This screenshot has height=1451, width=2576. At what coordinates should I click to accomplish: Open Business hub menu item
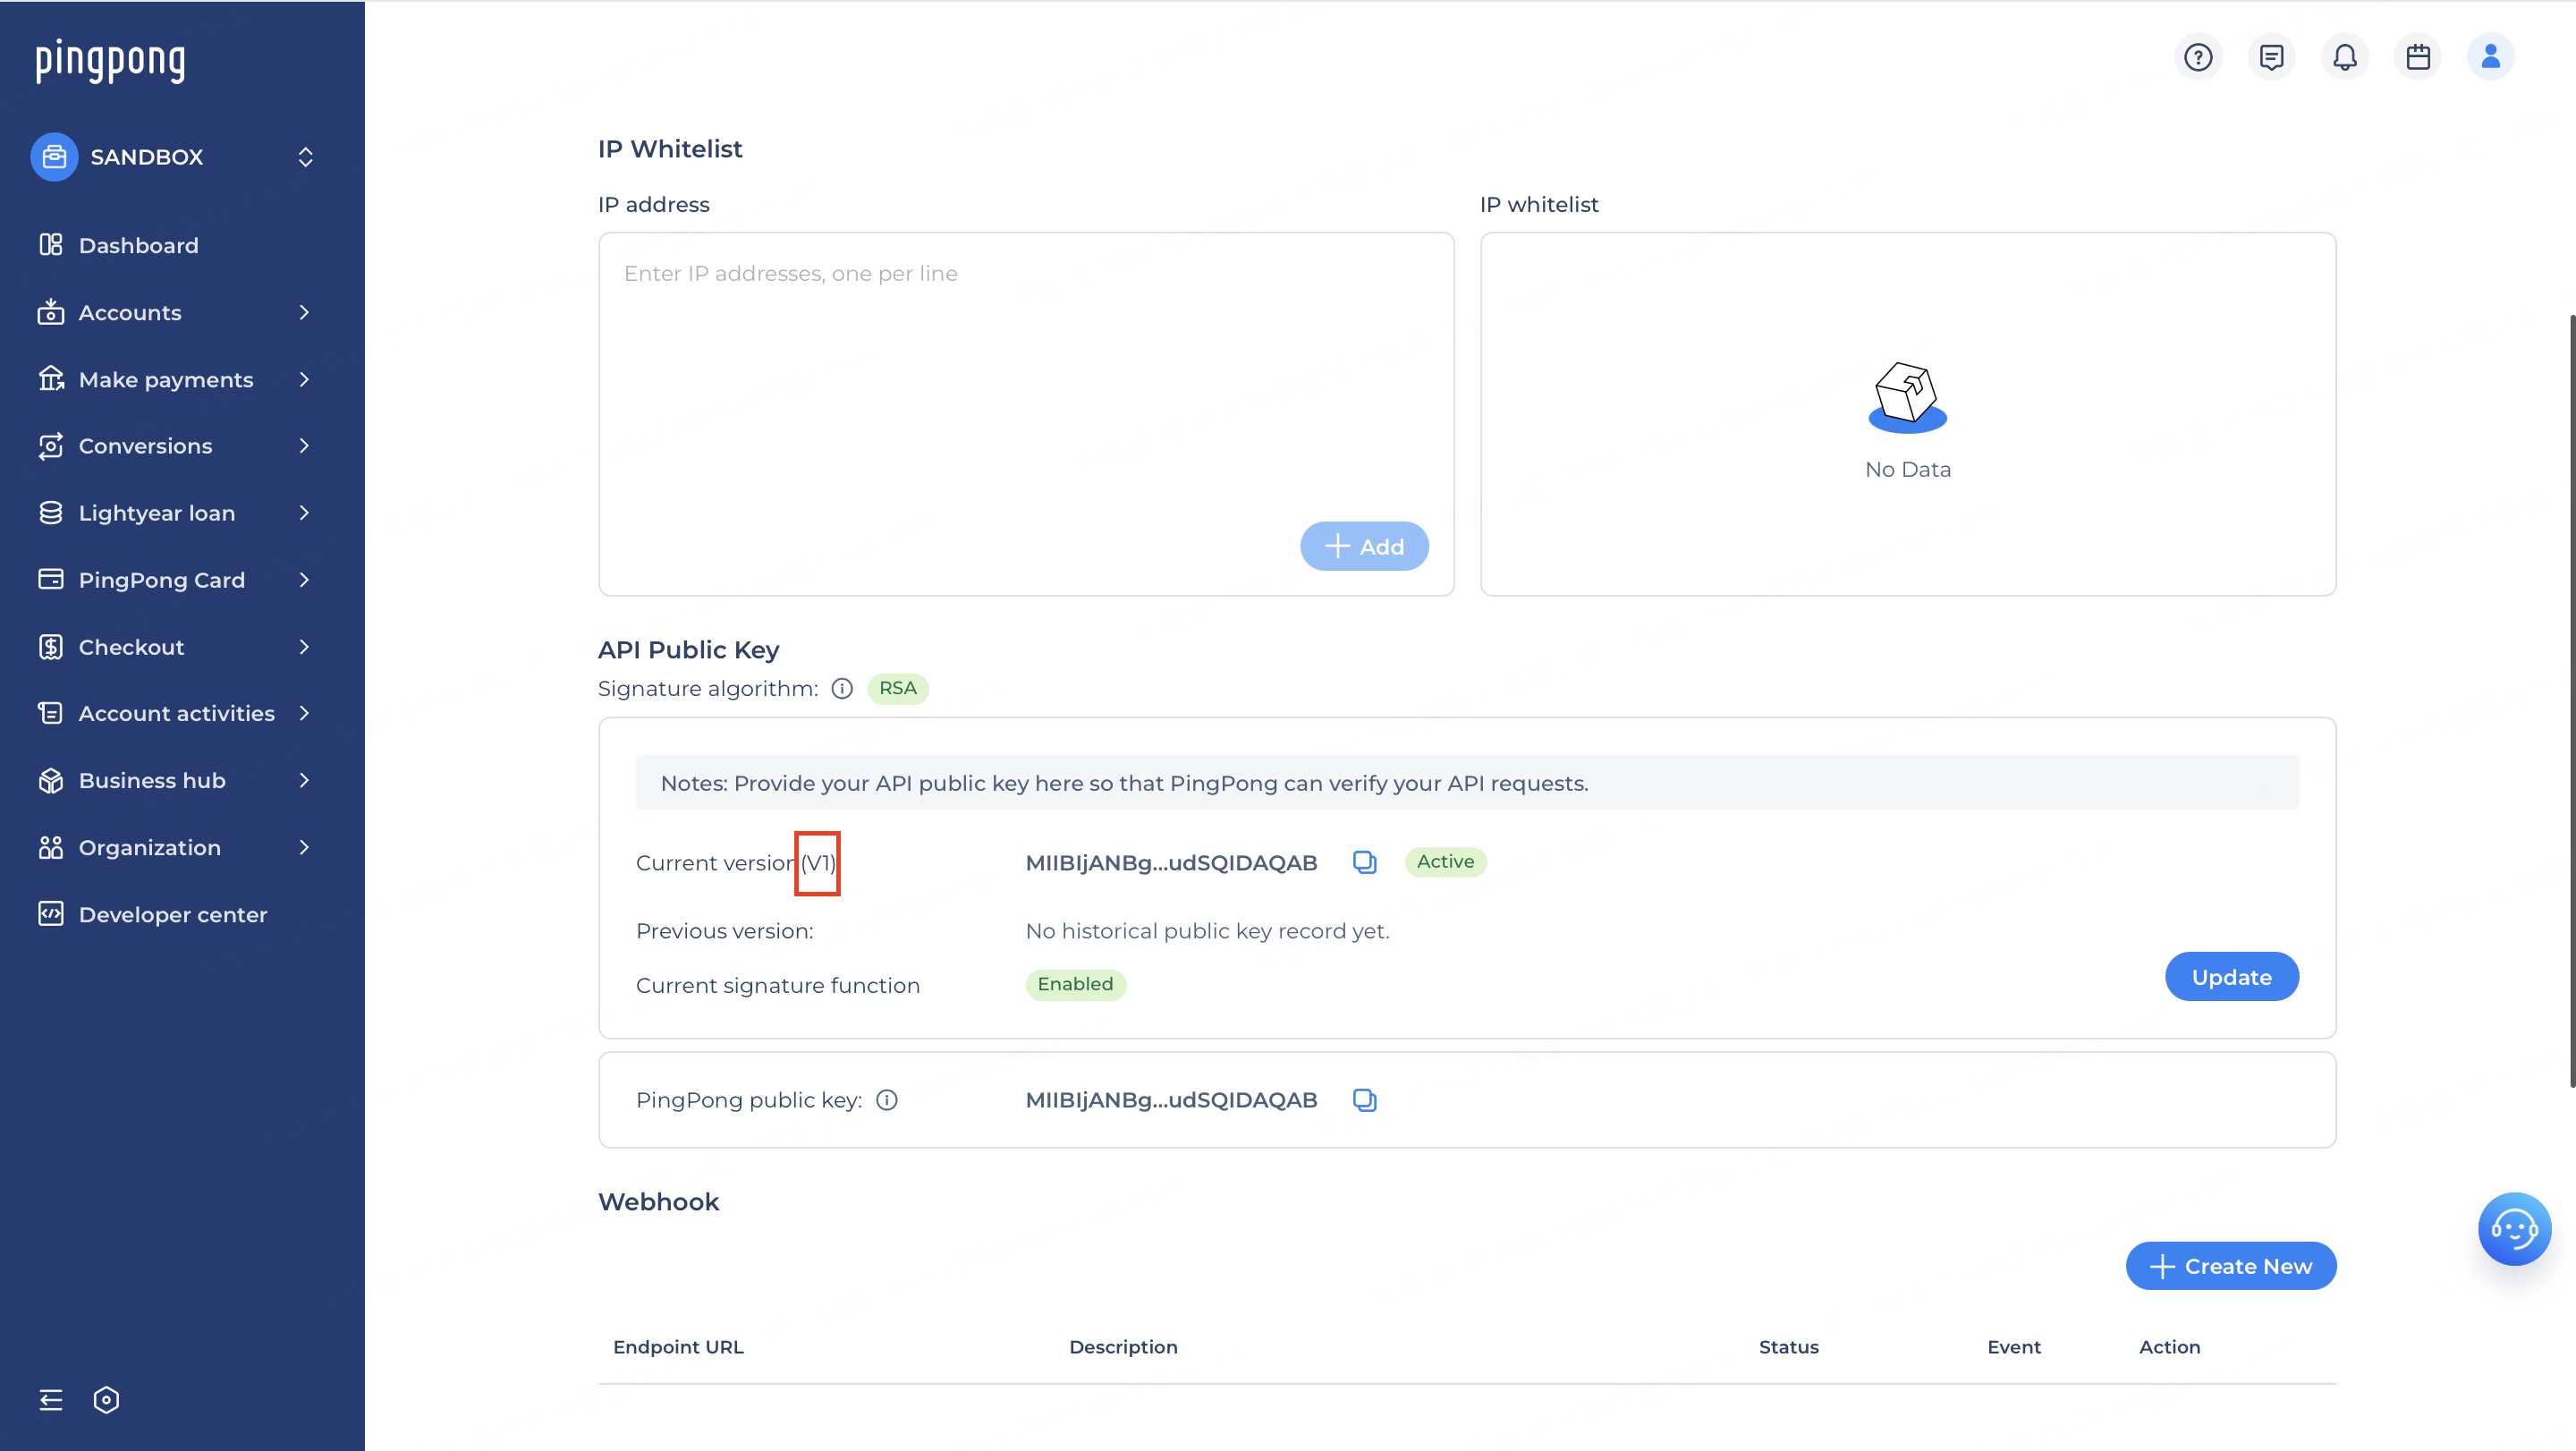tap(176, 780)
